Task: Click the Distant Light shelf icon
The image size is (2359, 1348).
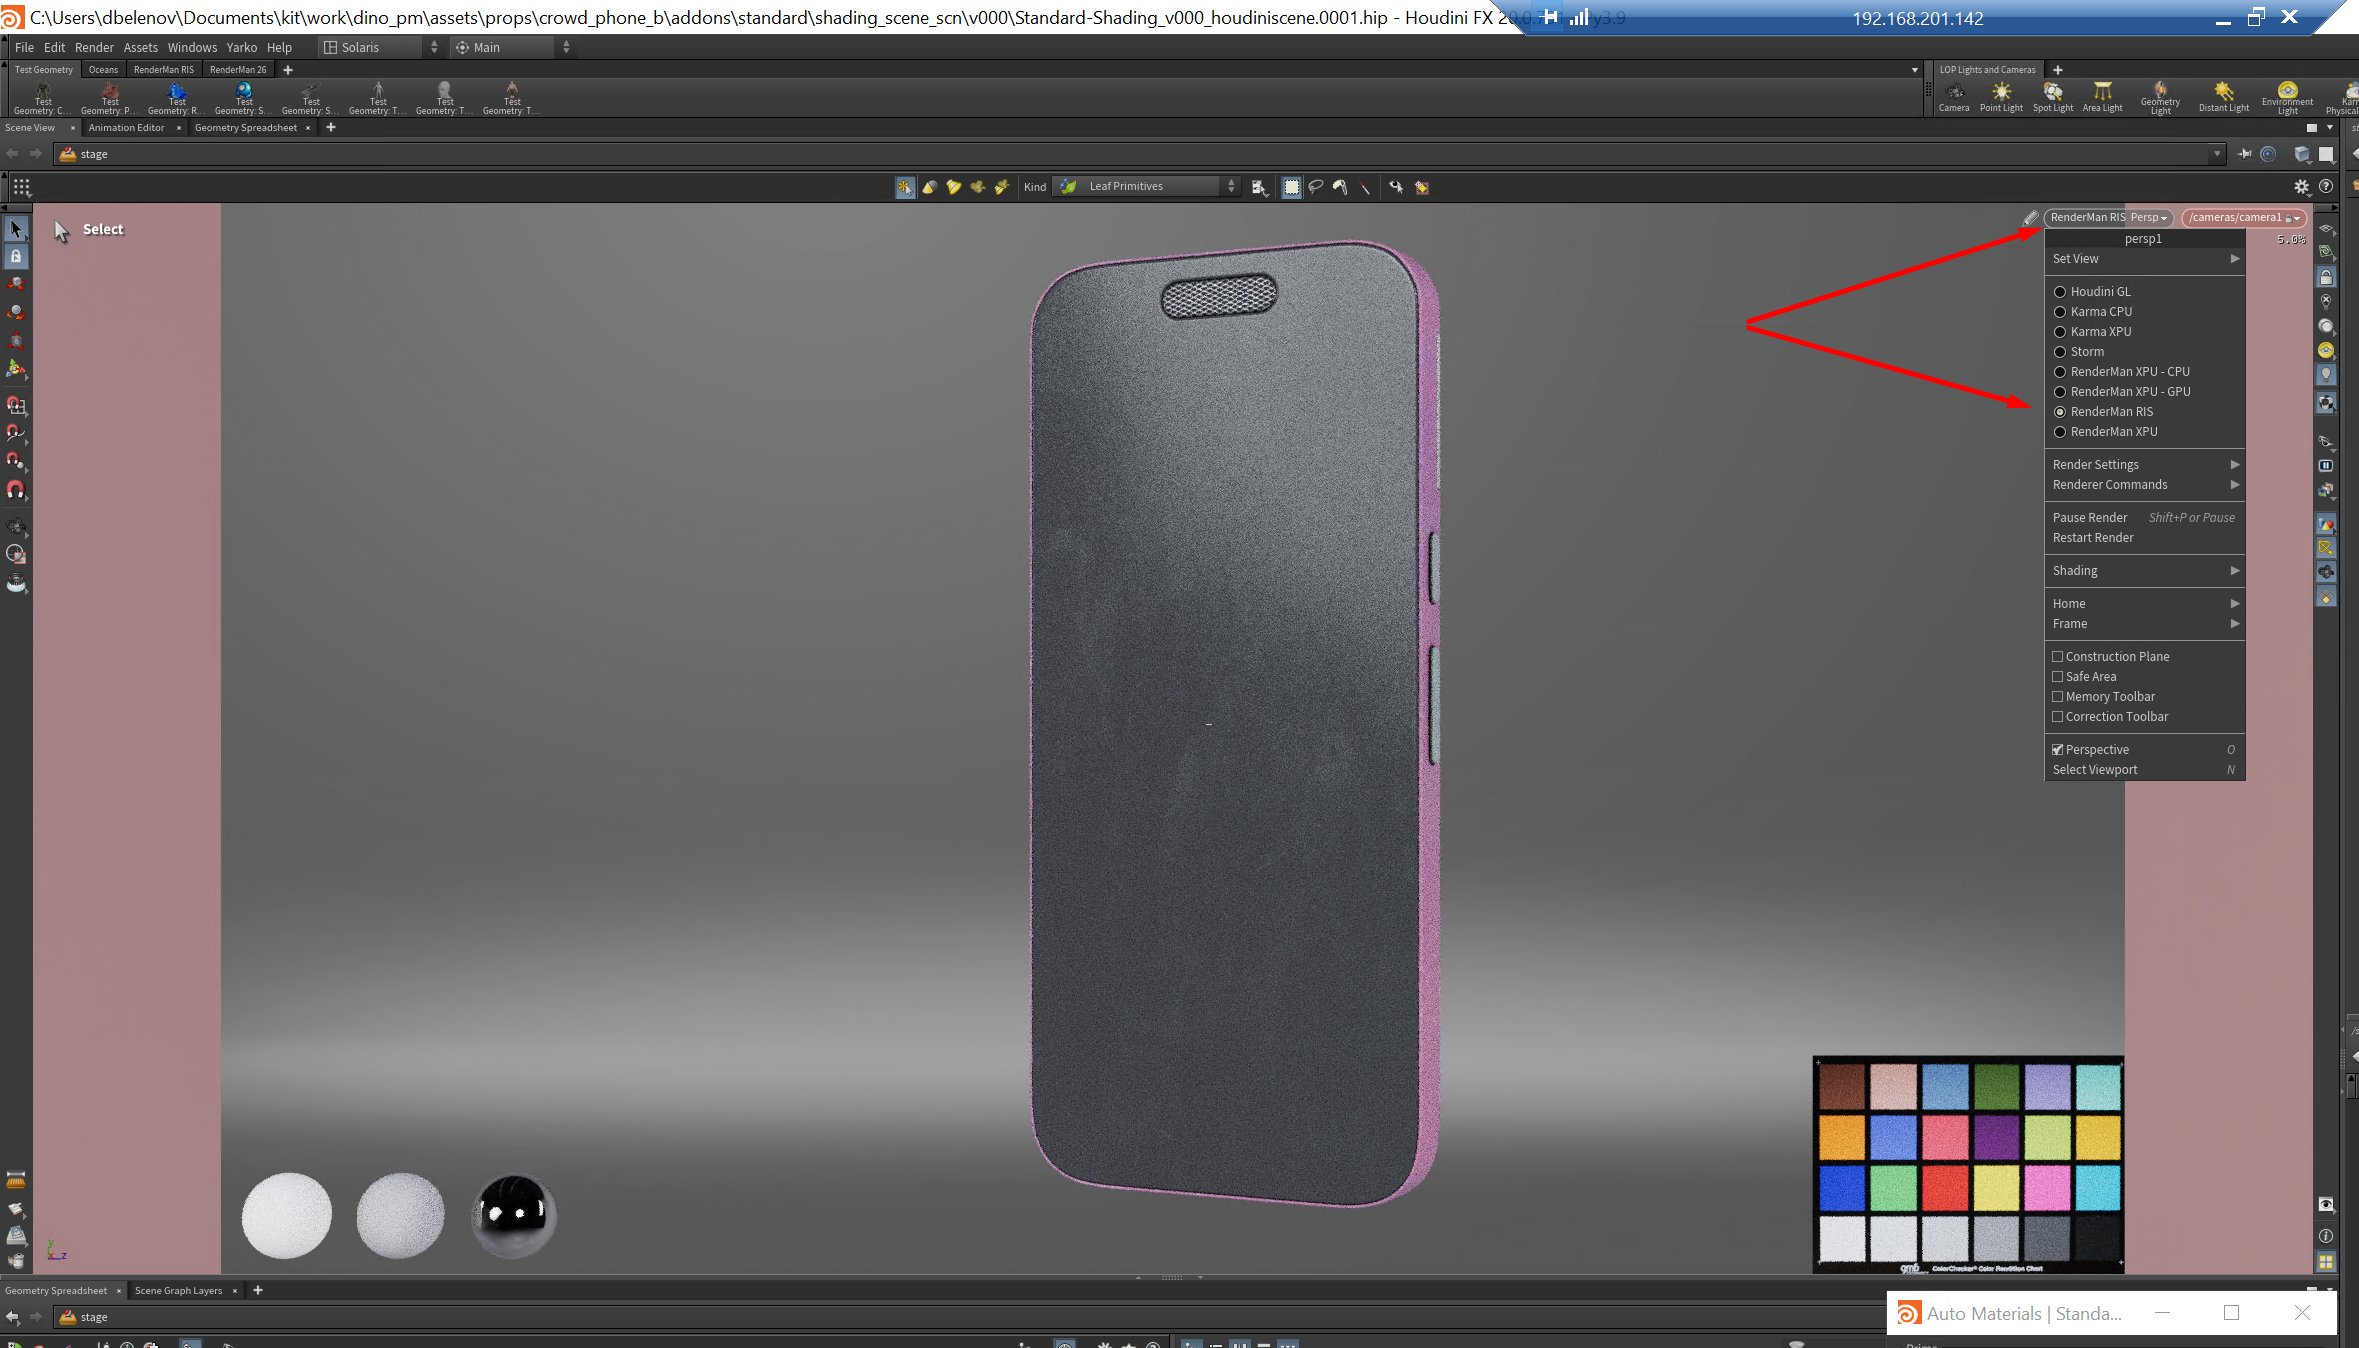Action: point(2223,97)
